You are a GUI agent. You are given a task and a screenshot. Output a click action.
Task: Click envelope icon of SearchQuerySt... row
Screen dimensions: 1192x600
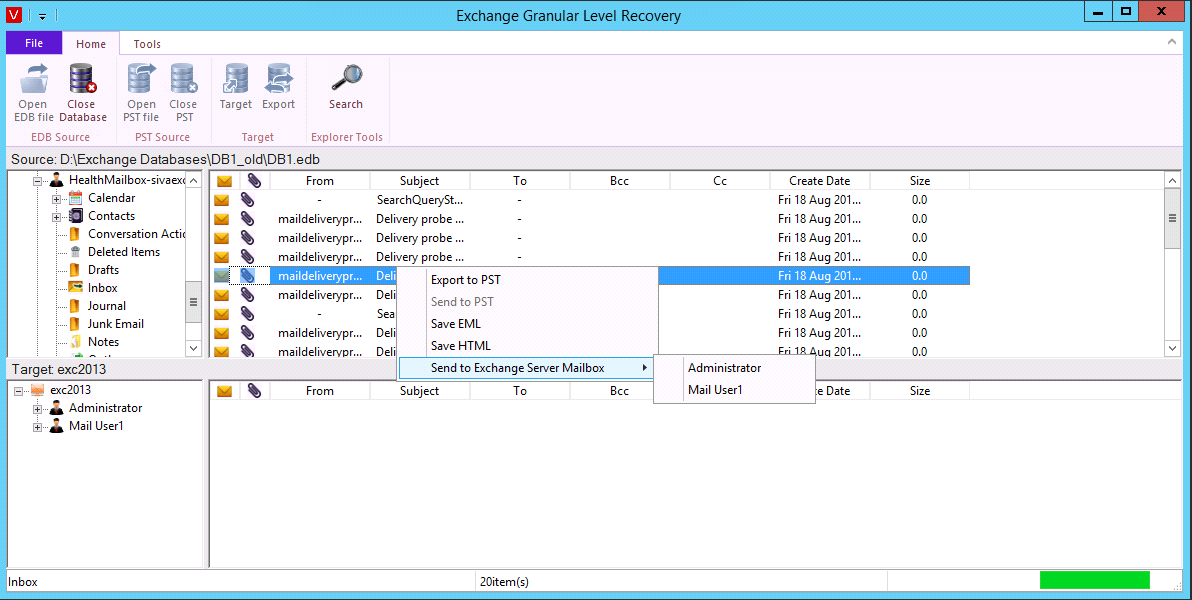(x=222, y=200)
